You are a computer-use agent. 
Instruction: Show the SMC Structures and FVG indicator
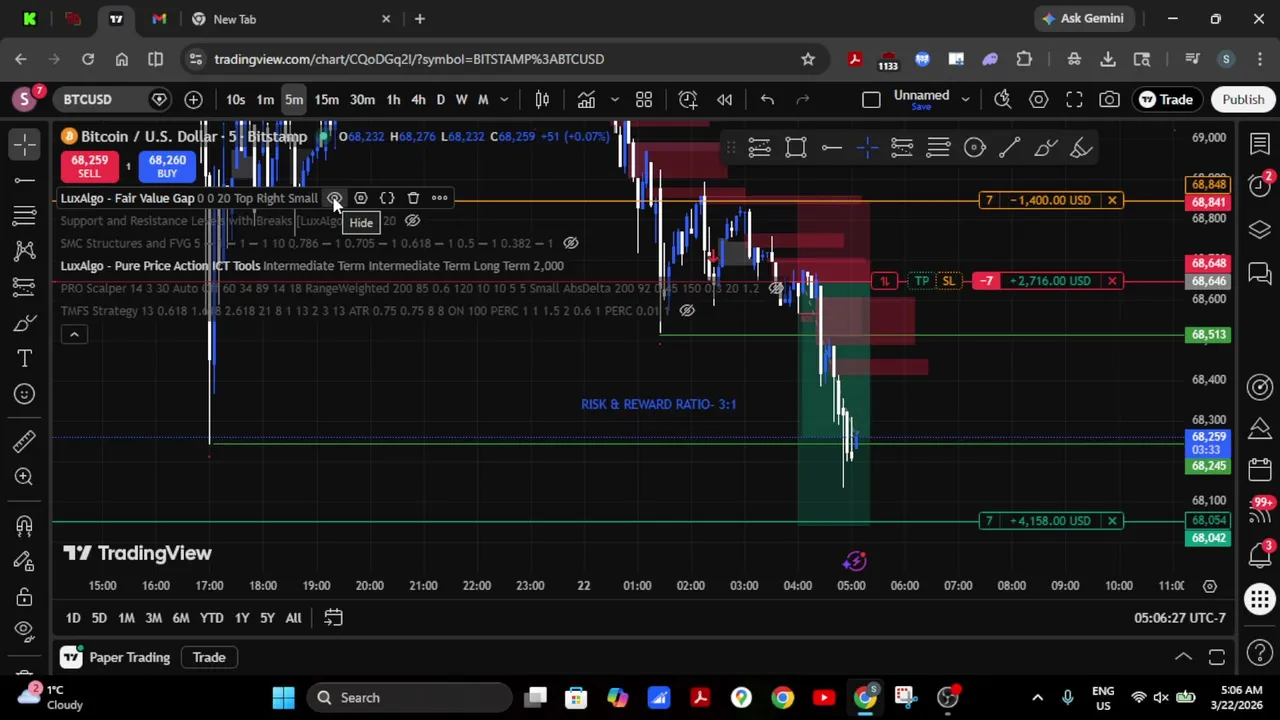(570, 243)
